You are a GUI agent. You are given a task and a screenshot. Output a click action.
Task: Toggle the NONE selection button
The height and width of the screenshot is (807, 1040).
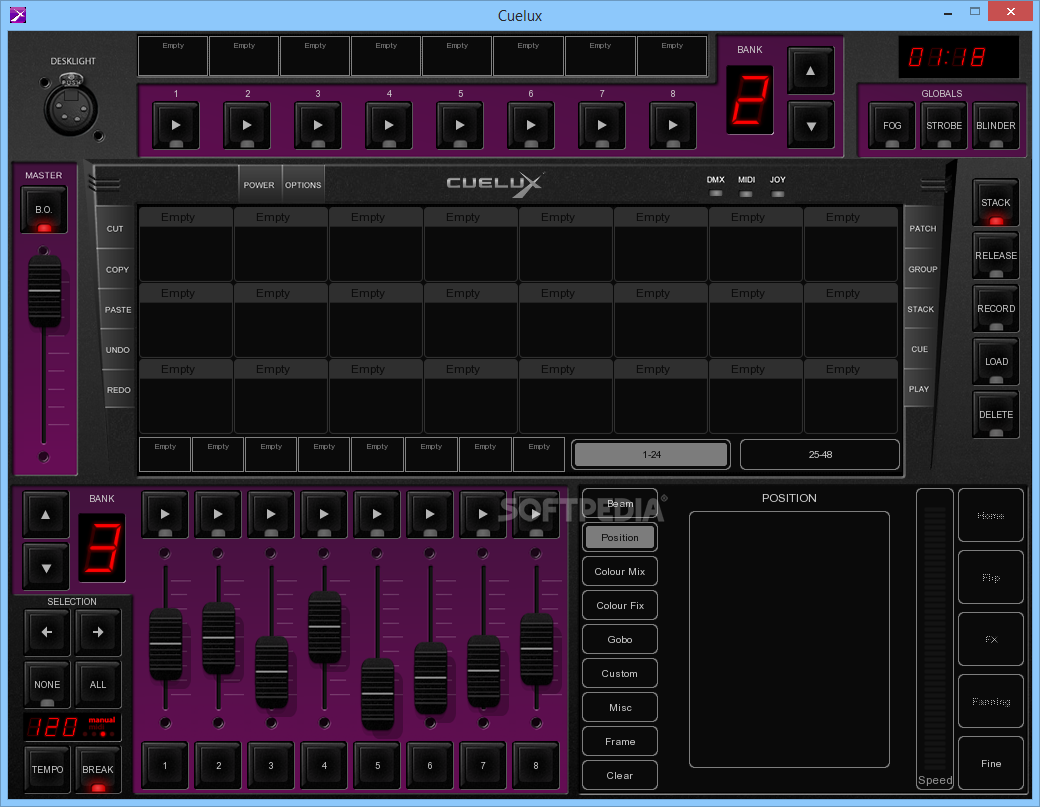[x=46, y=684]
